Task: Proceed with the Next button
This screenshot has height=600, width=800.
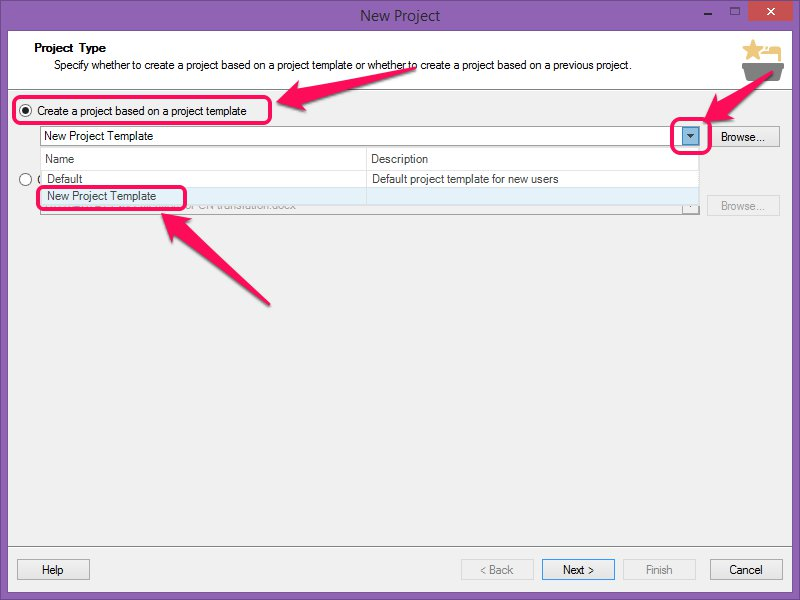Action: pyautogui.click(x=578, y=570)
